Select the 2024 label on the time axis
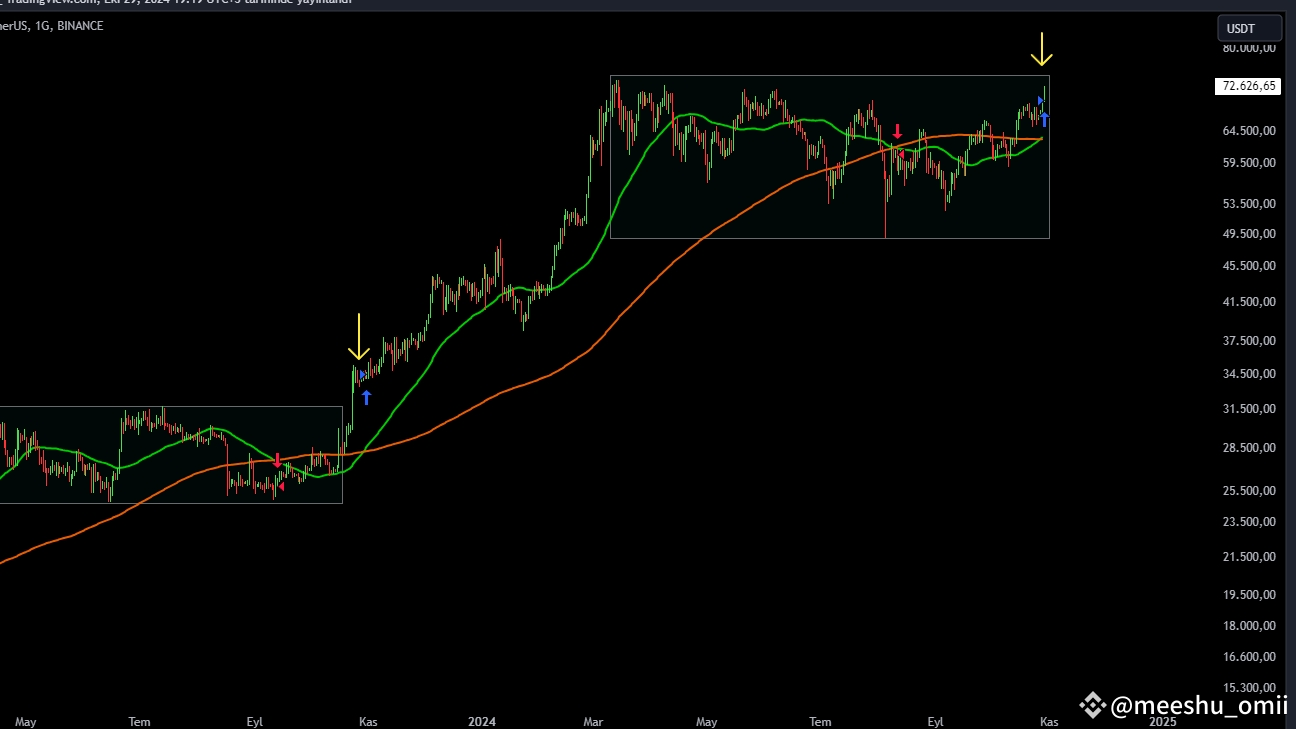 [482, 721]
